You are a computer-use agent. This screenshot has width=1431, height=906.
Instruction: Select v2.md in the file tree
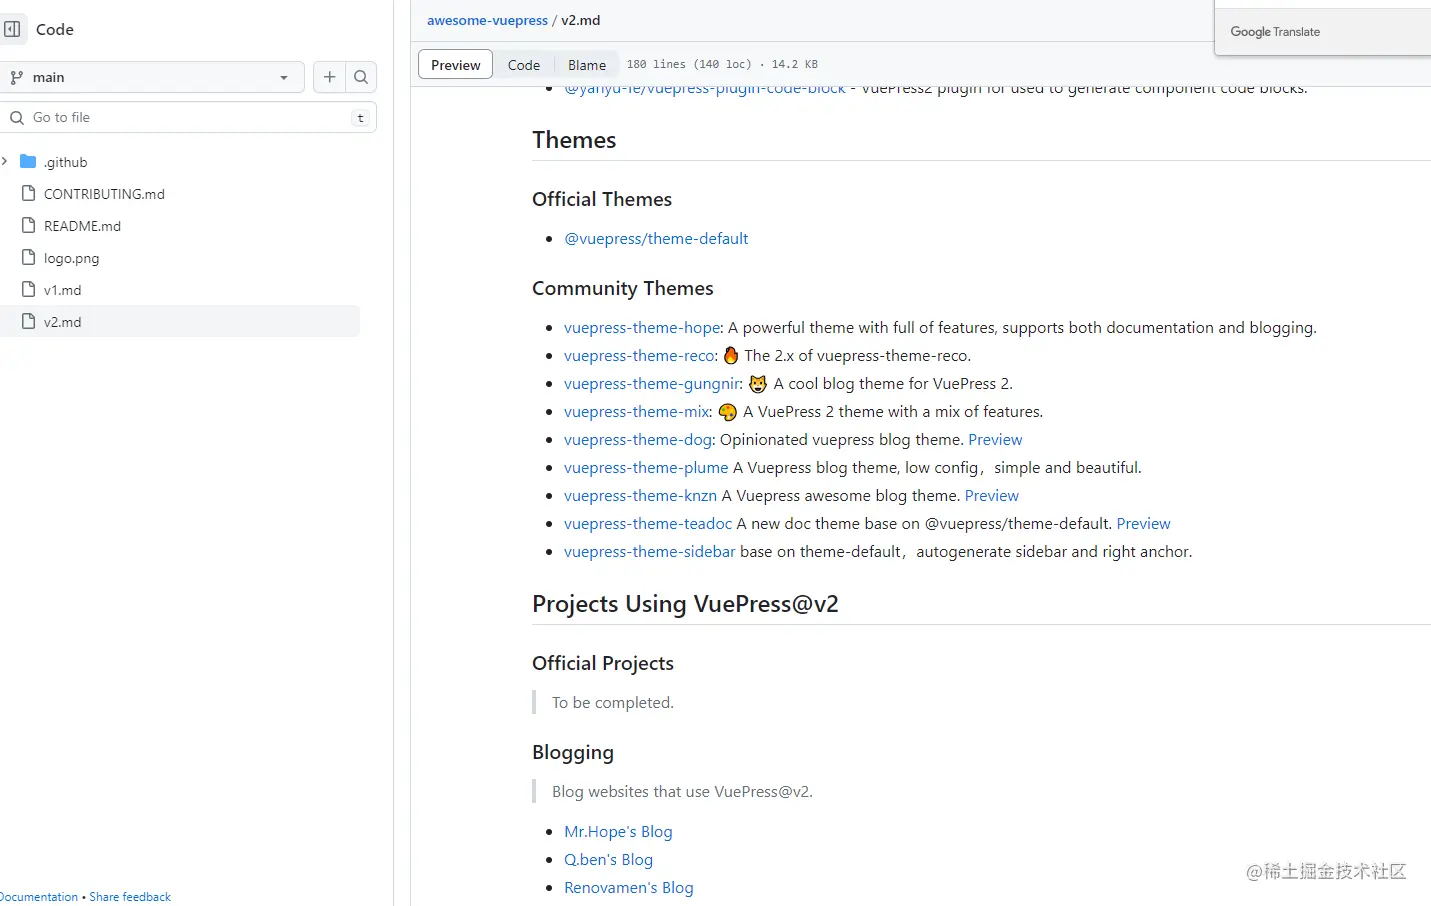click(62, 322)
